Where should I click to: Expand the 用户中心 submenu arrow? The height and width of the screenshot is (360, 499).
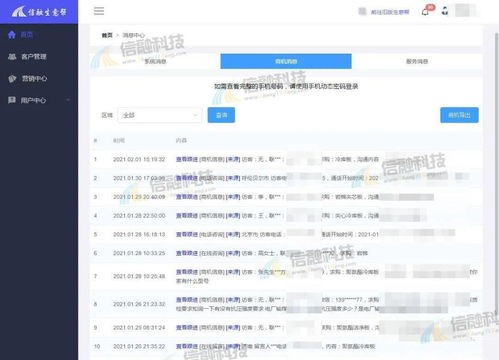click(x=68, y=100)
